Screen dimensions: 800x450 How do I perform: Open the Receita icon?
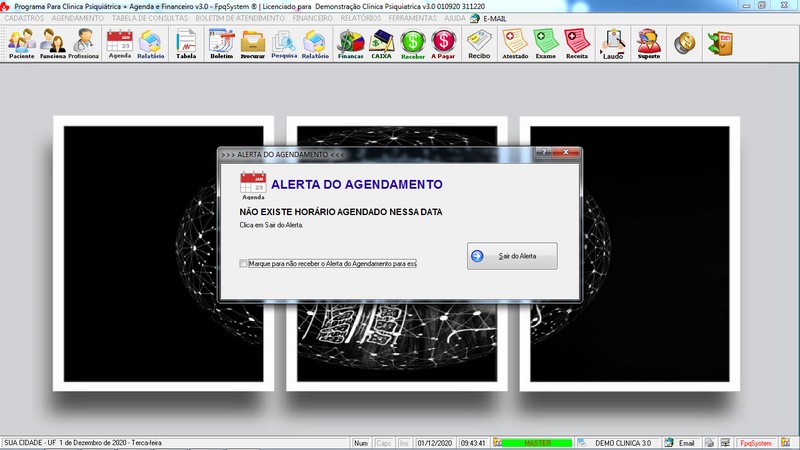point(577,44)
